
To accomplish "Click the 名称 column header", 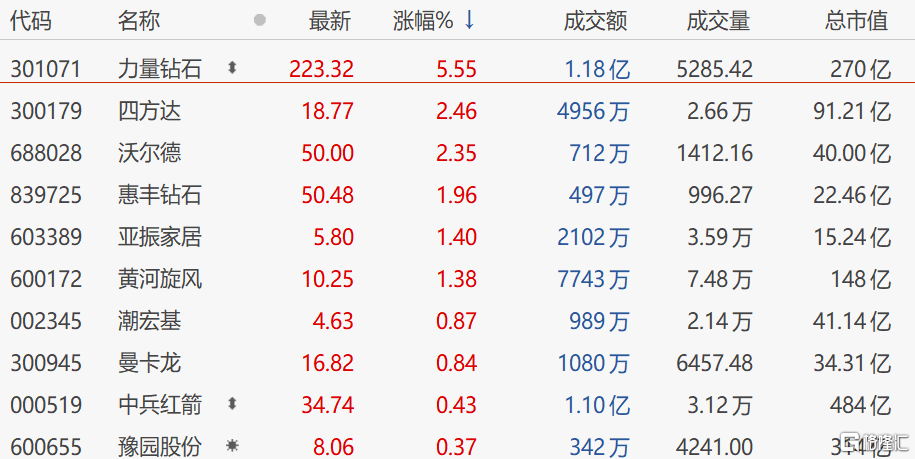I will point(139,21).
